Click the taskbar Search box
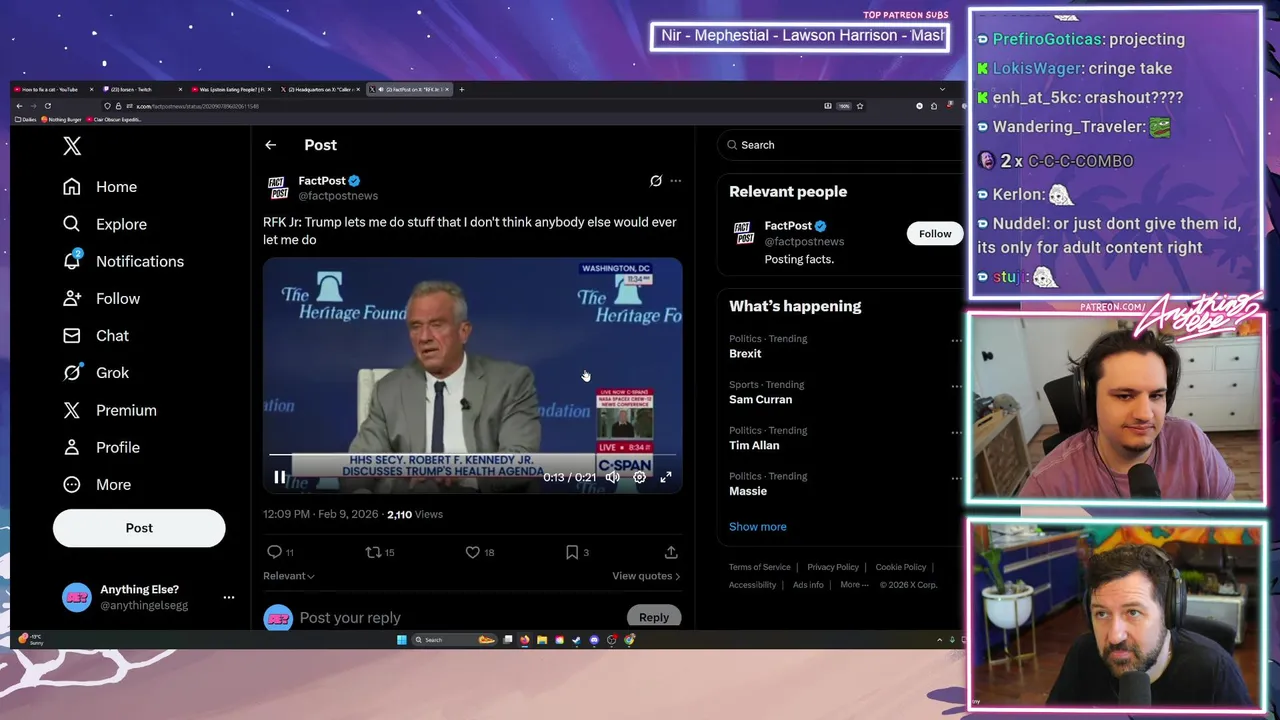Screen dimensions: 1280x720 455,640
